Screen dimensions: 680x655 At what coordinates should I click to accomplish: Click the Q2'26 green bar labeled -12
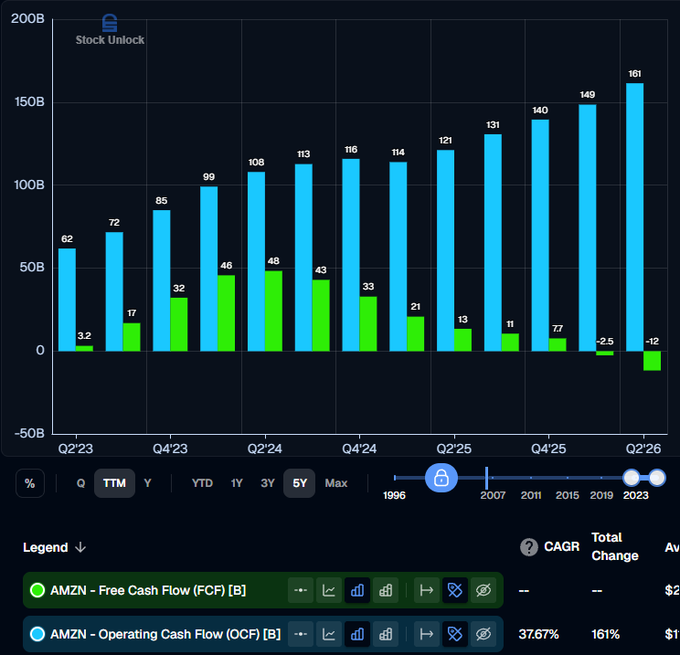pyautogui.click(x=652, y=361)
